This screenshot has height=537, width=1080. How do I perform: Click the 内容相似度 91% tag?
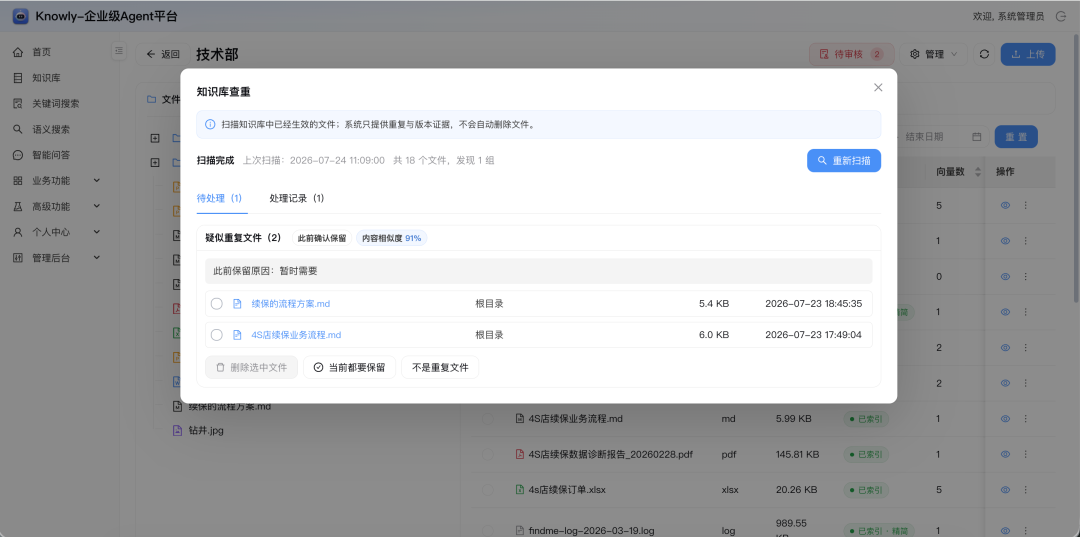pos(391,238)
